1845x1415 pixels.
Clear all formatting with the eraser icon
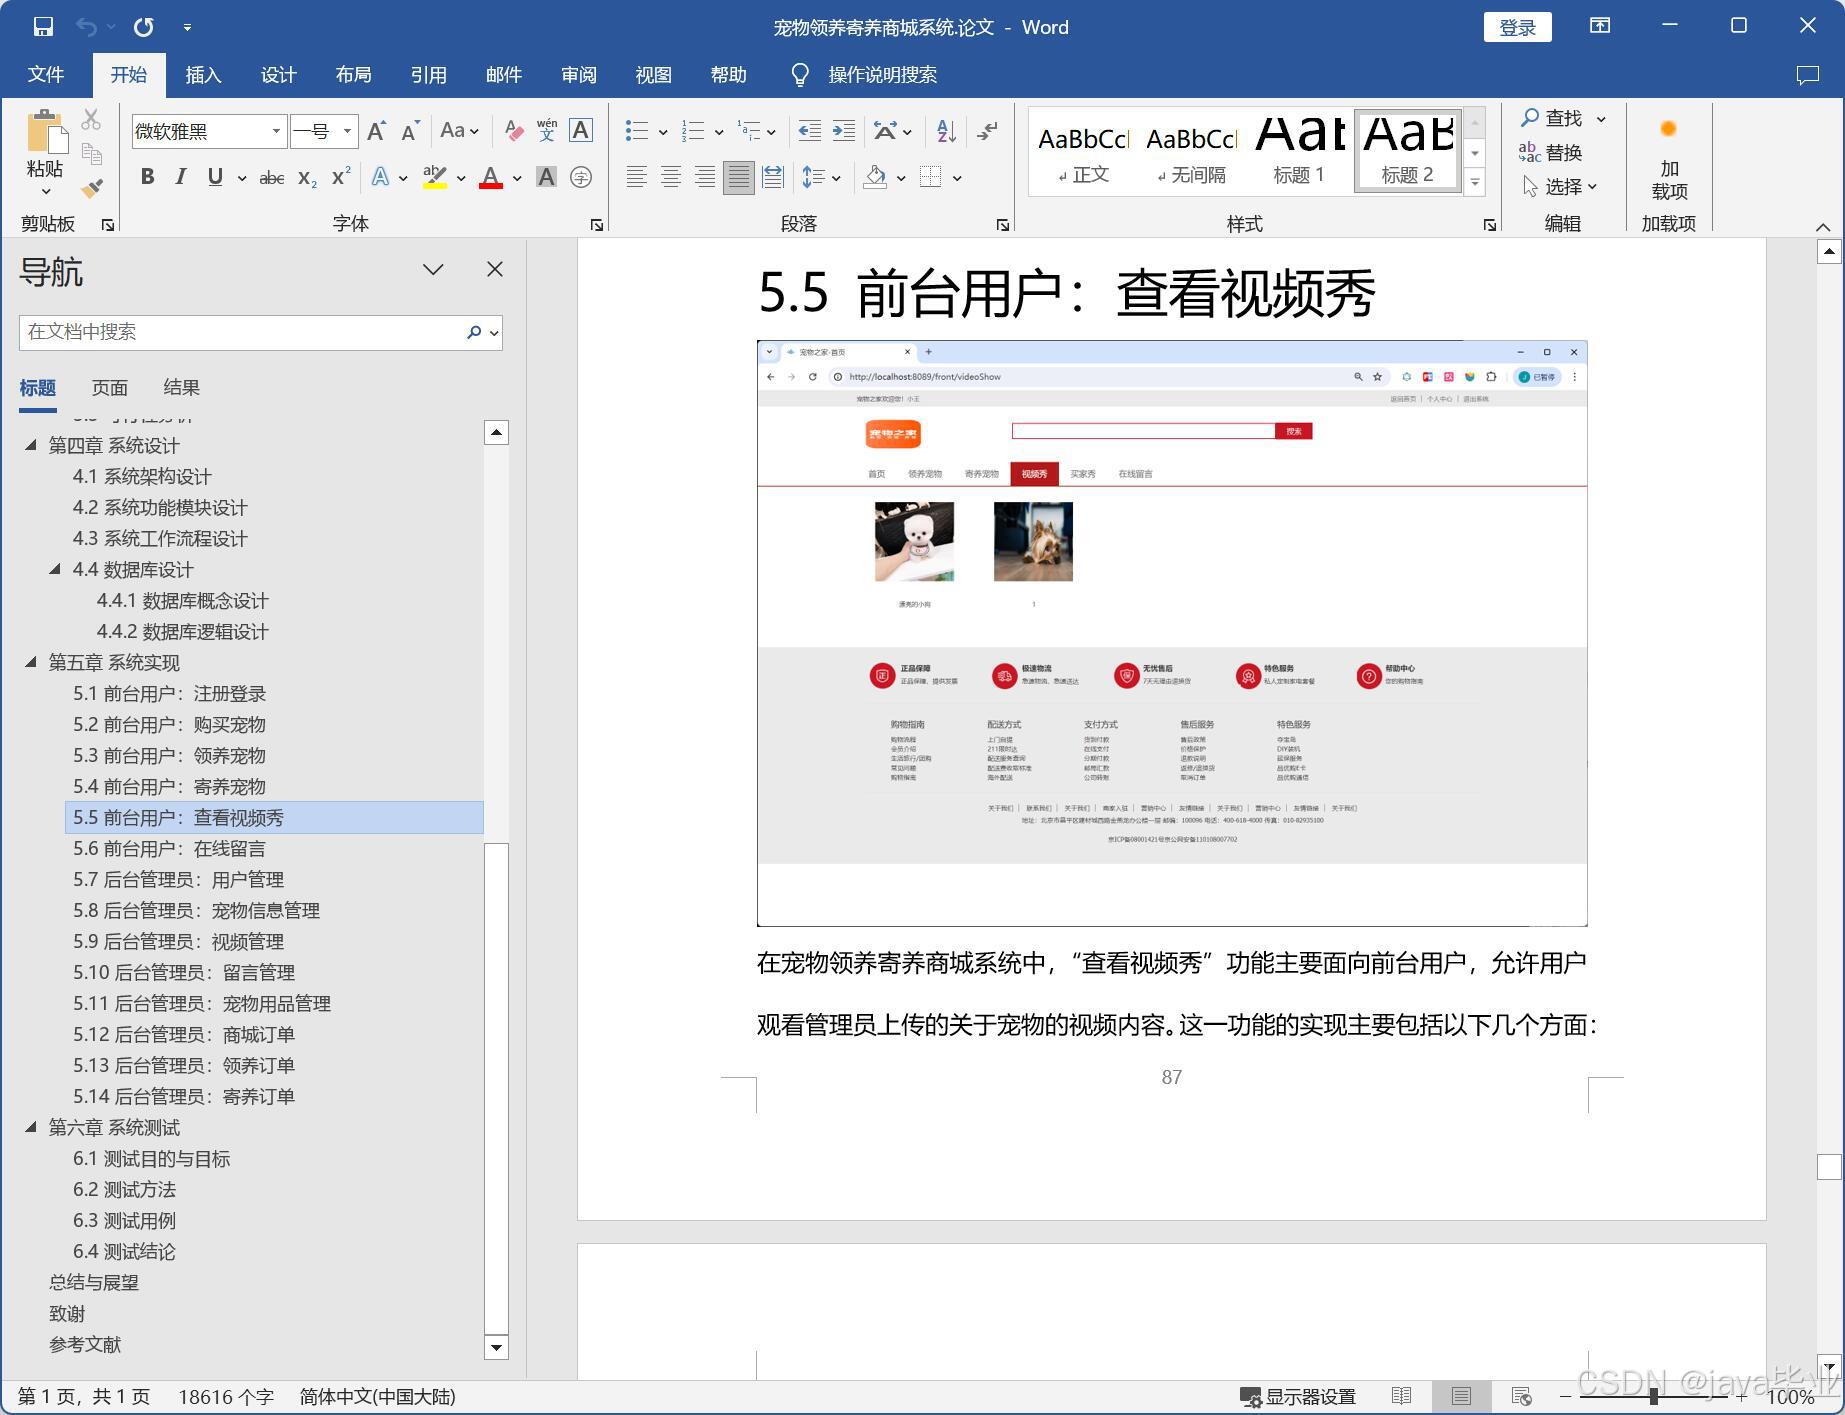(x=513, y=131)
